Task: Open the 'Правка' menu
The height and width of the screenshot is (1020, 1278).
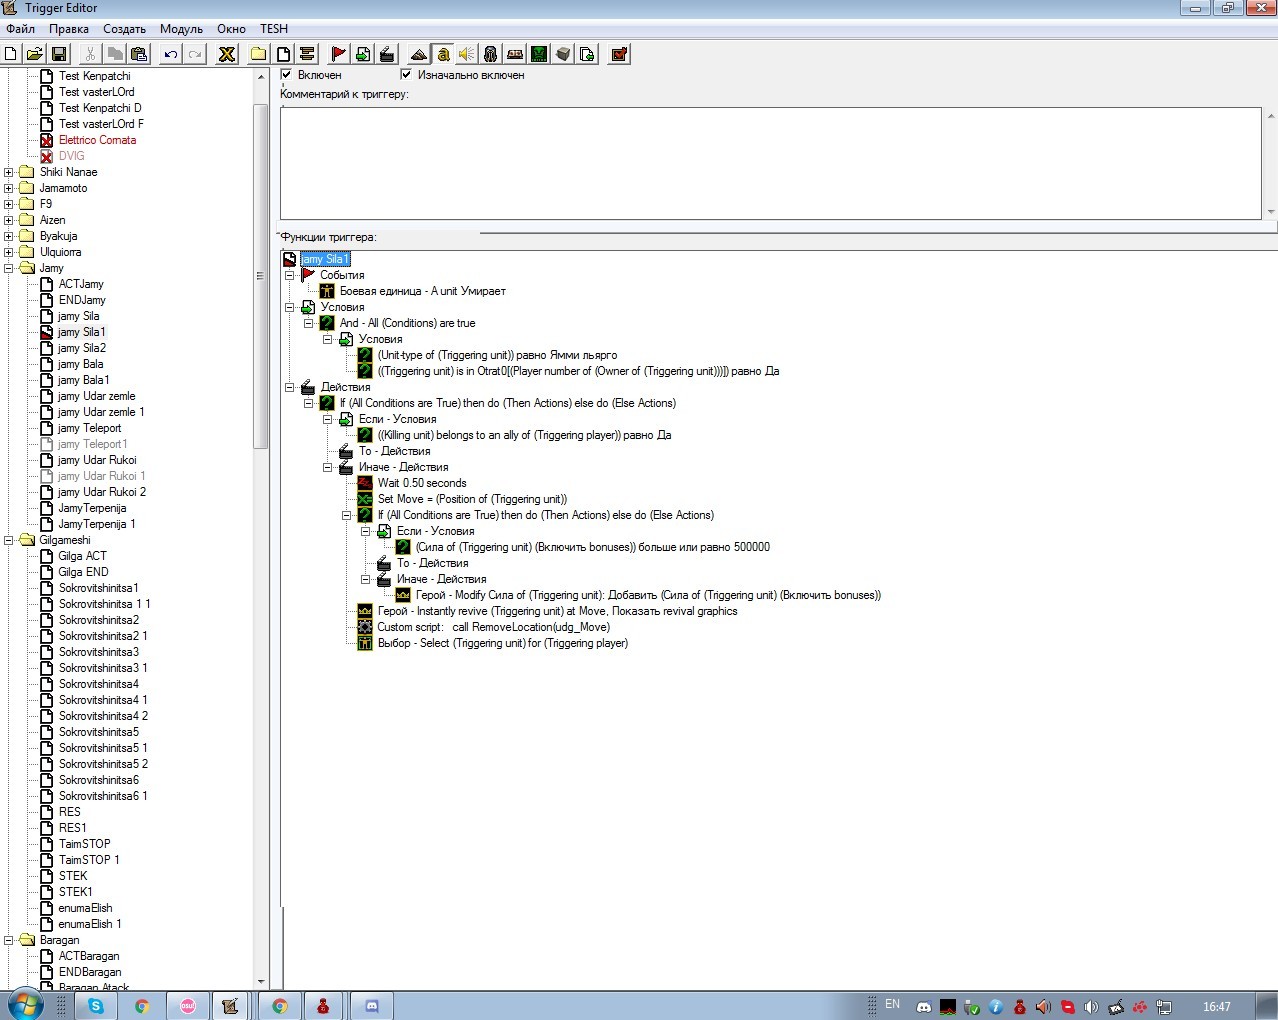Action: click(x=68, y=29)
